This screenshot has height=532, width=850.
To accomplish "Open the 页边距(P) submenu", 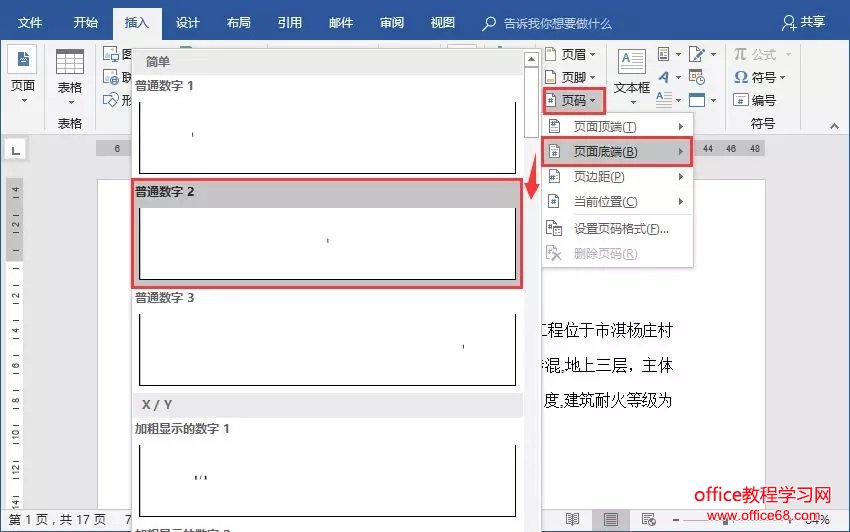I will coord(617,177).
